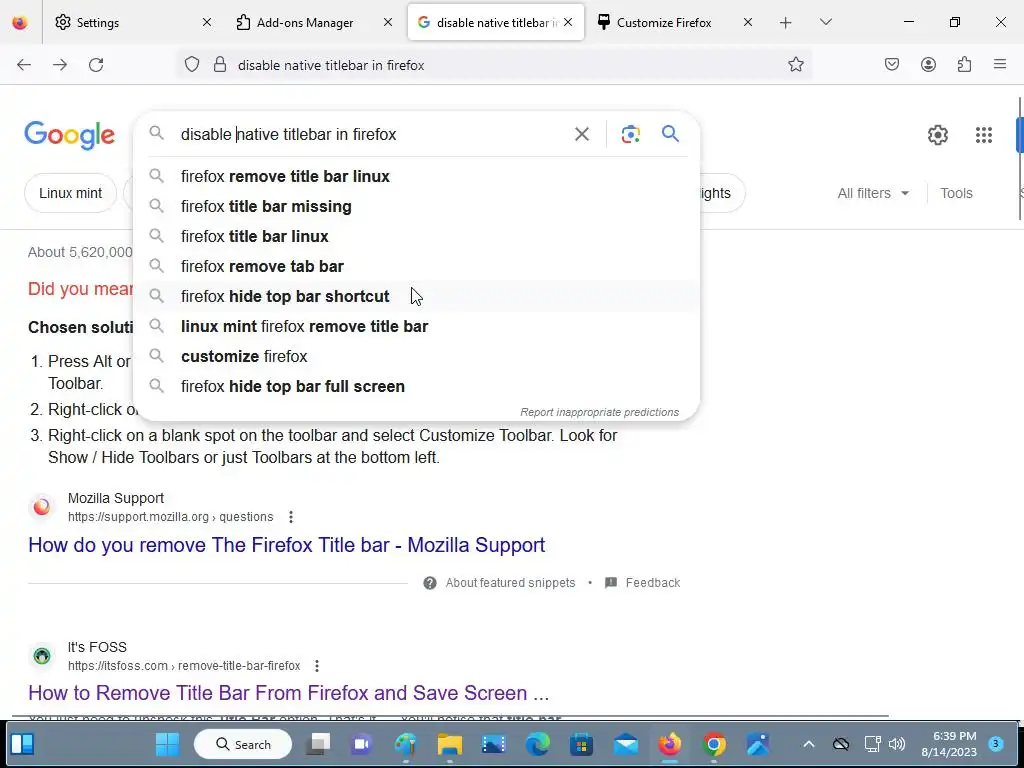
Task: Choose suggestion firefox remove tab bar
Action: (x=417, y=266)
